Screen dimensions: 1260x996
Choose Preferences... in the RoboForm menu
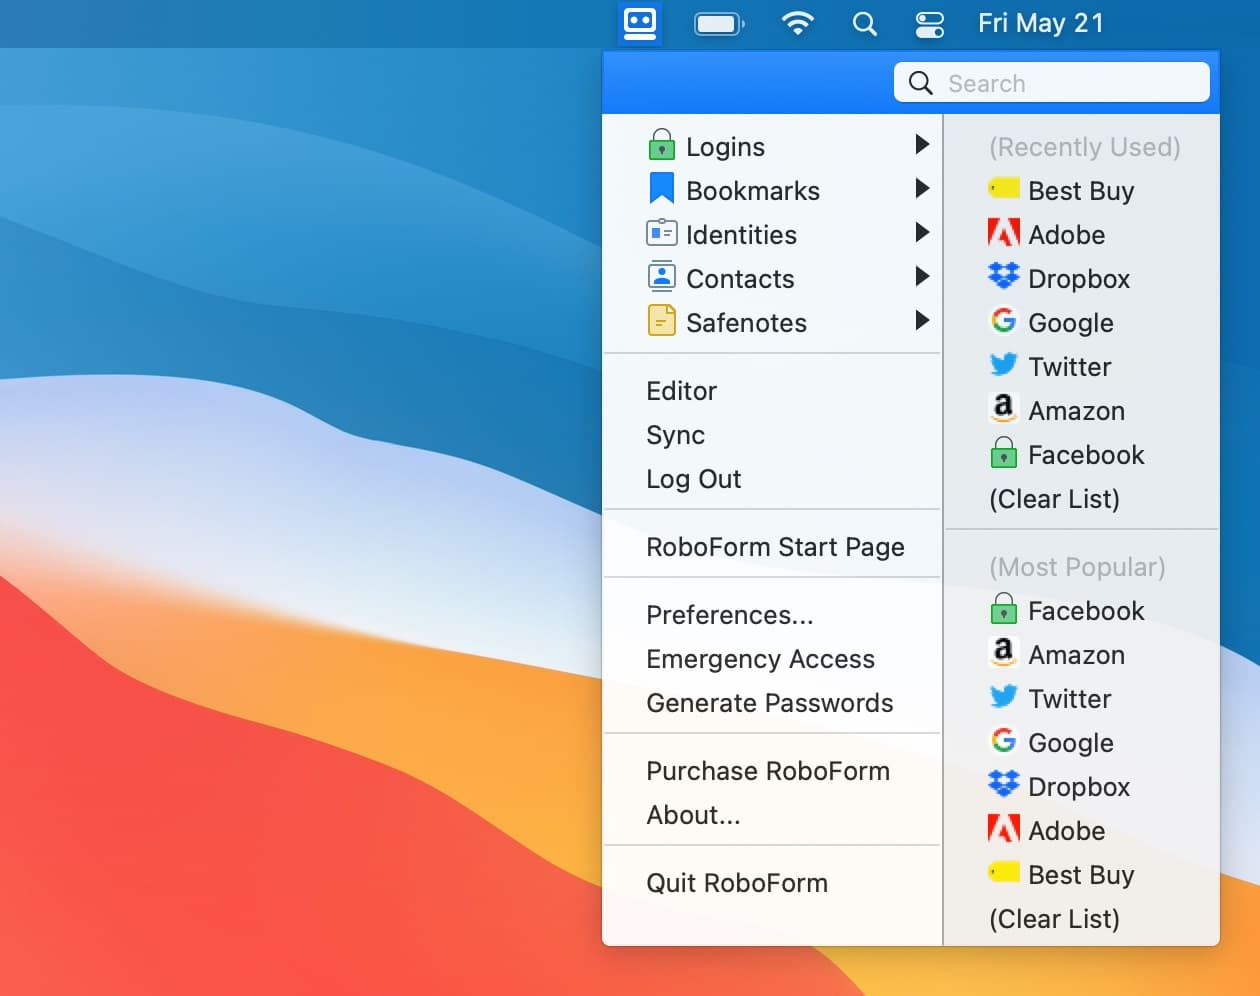pos(729,615)
